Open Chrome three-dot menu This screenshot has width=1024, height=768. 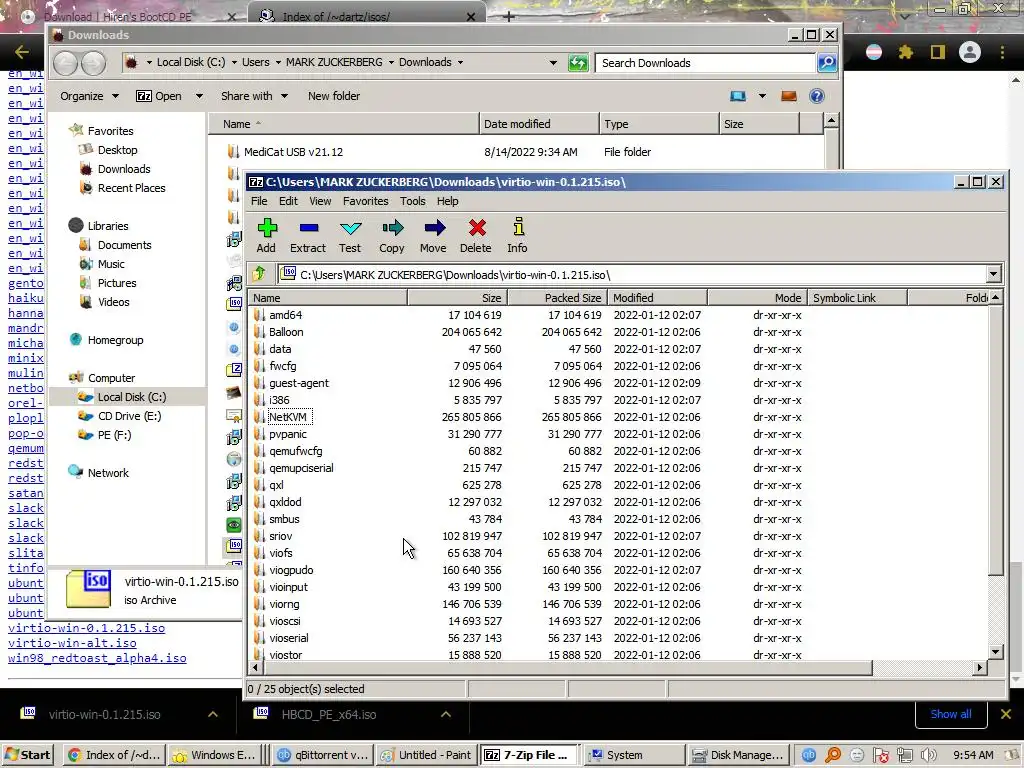(1002, 52)
